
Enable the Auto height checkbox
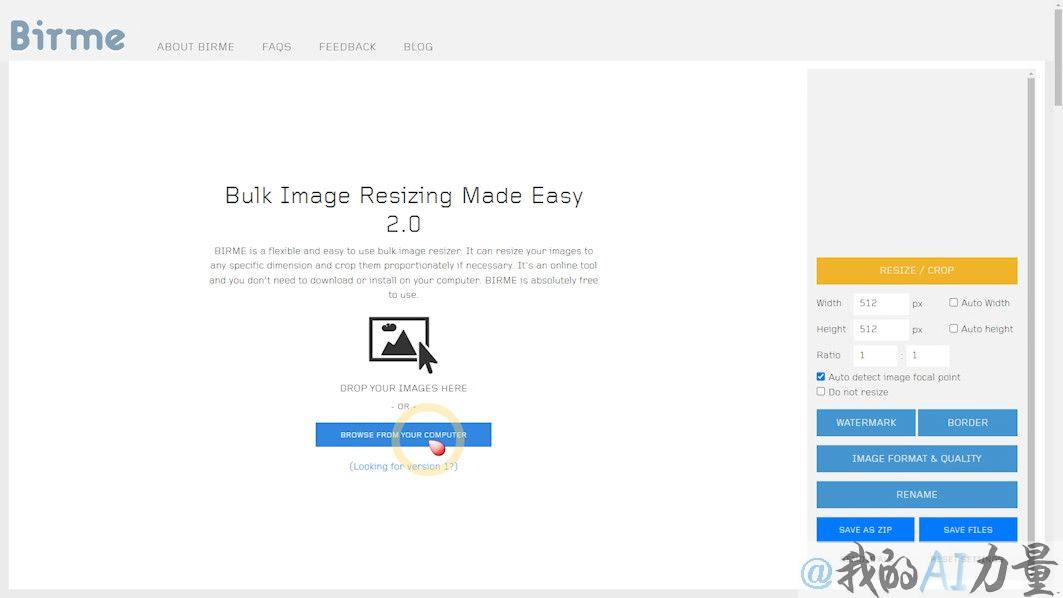953,328
